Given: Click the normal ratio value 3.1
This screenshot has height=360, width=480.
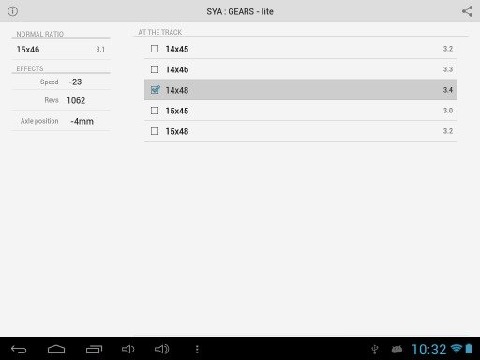Looking at the screenshot, I should pos(101,49).
